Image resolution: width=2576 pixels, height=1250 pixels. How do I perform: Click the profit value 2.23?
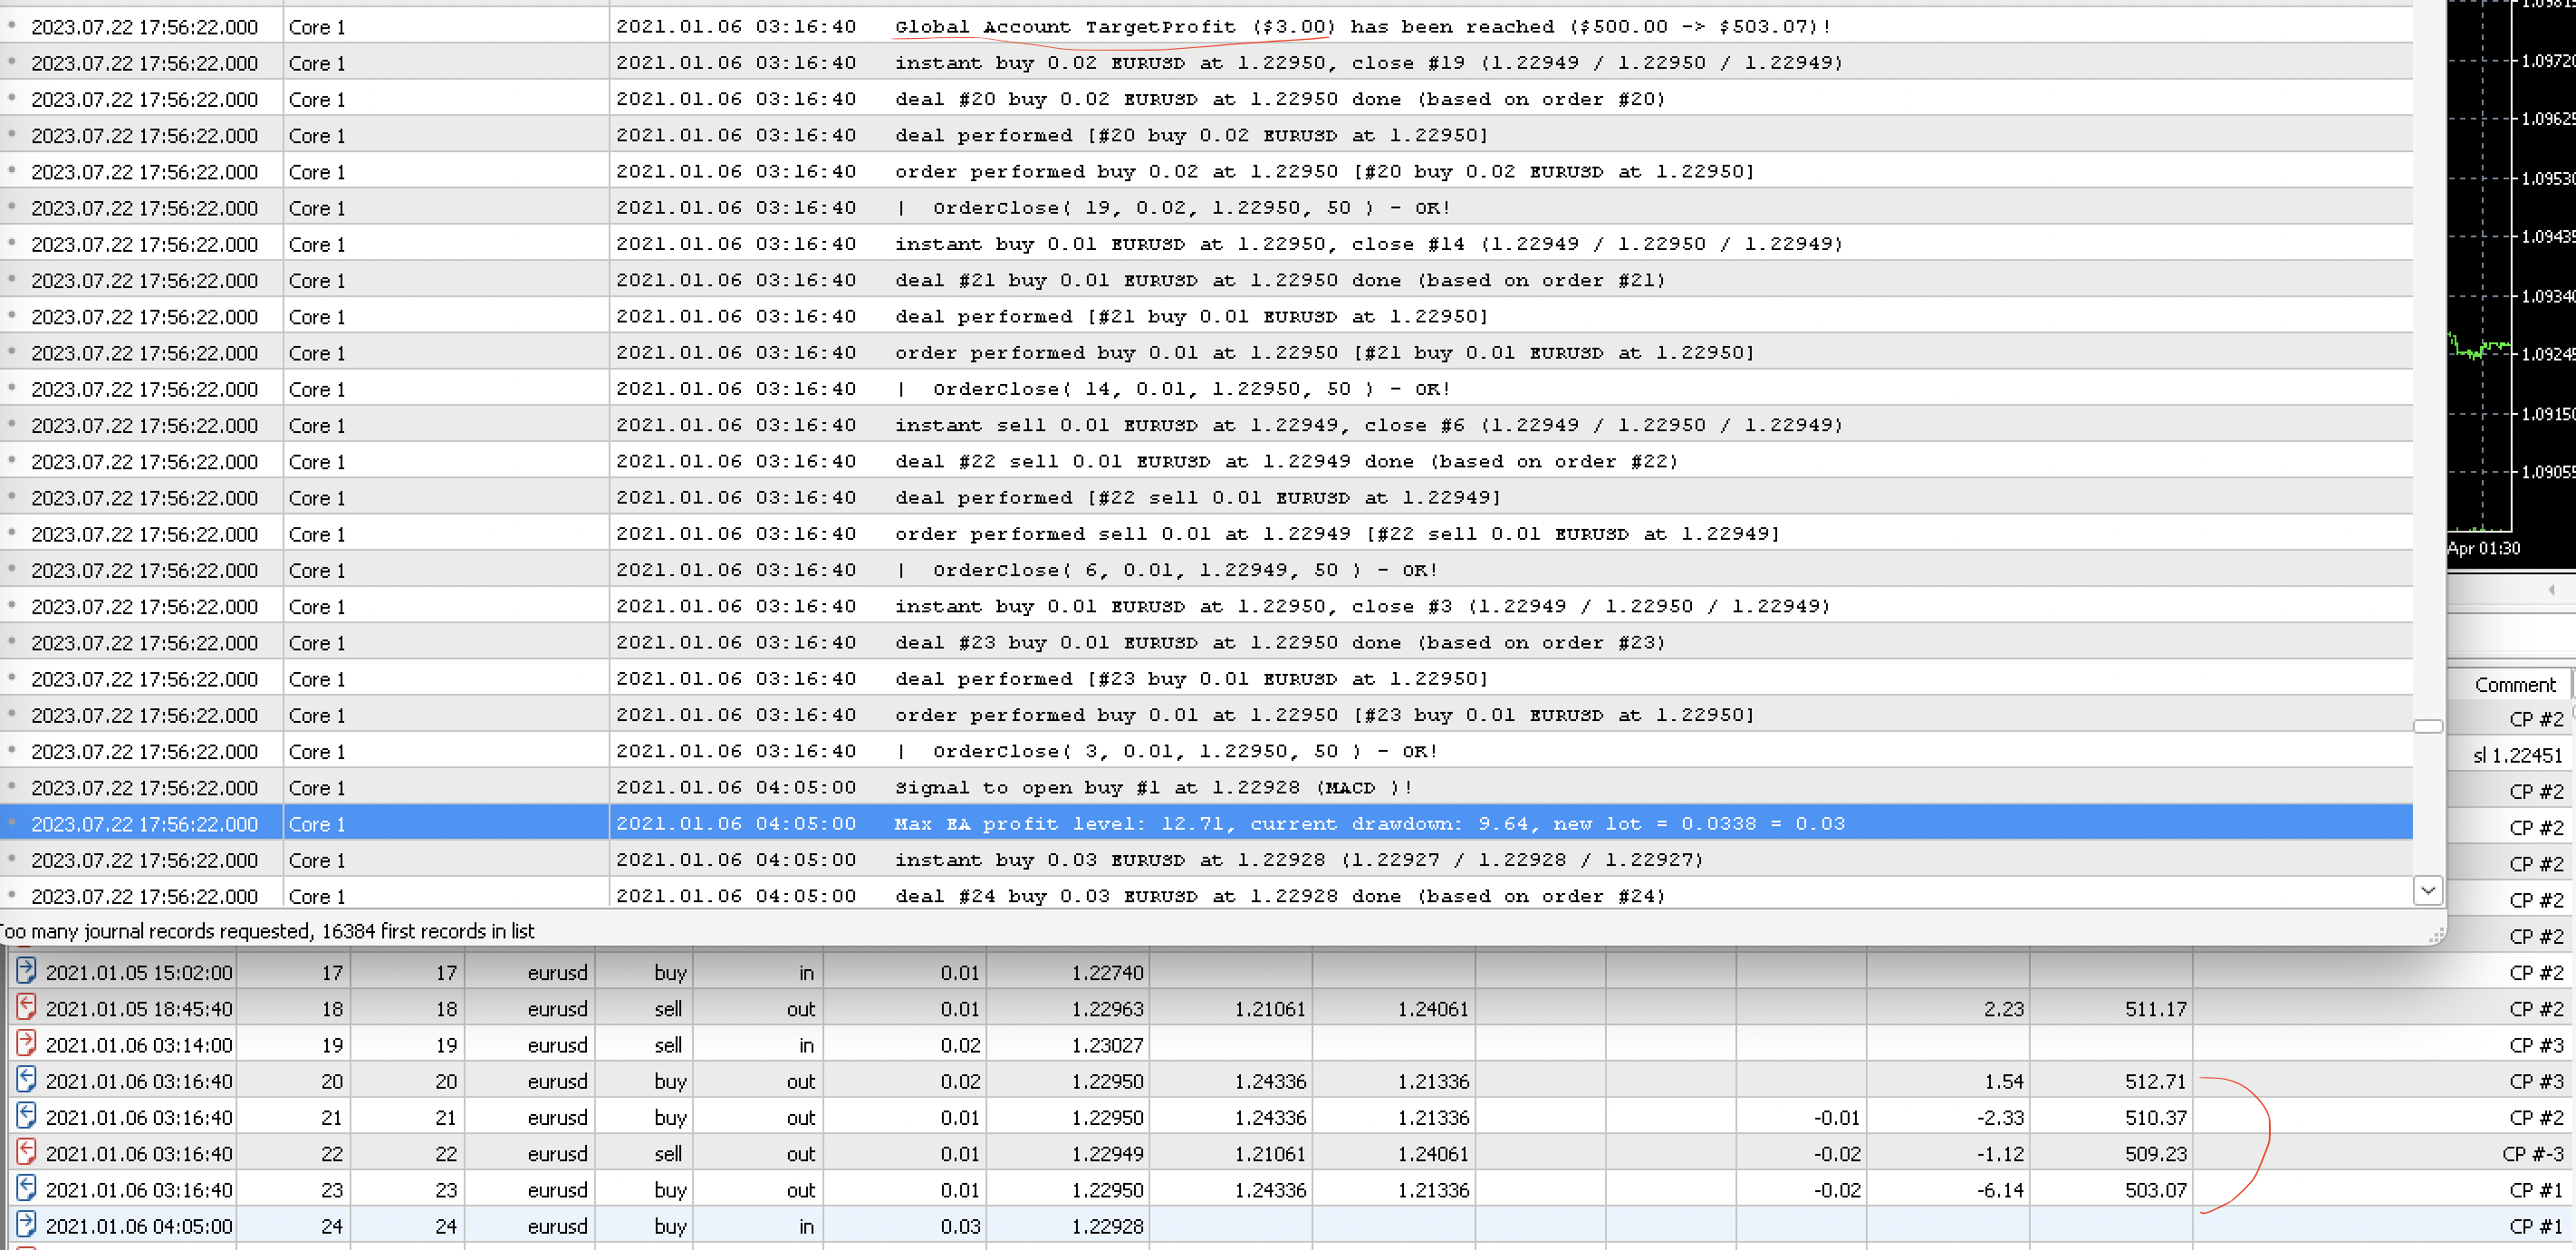2004,1009
